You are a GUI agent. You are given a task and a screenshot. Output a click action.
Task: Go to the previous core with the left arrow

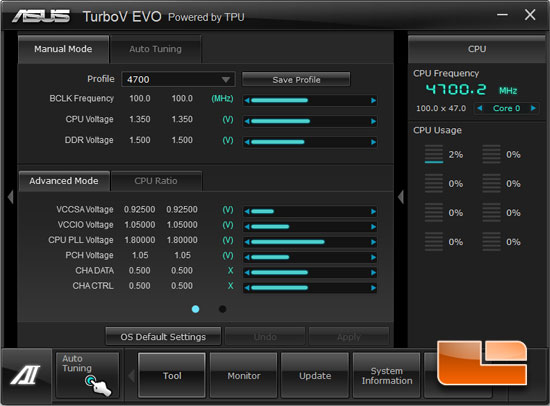pyautogui.click(x=479, y=108)
